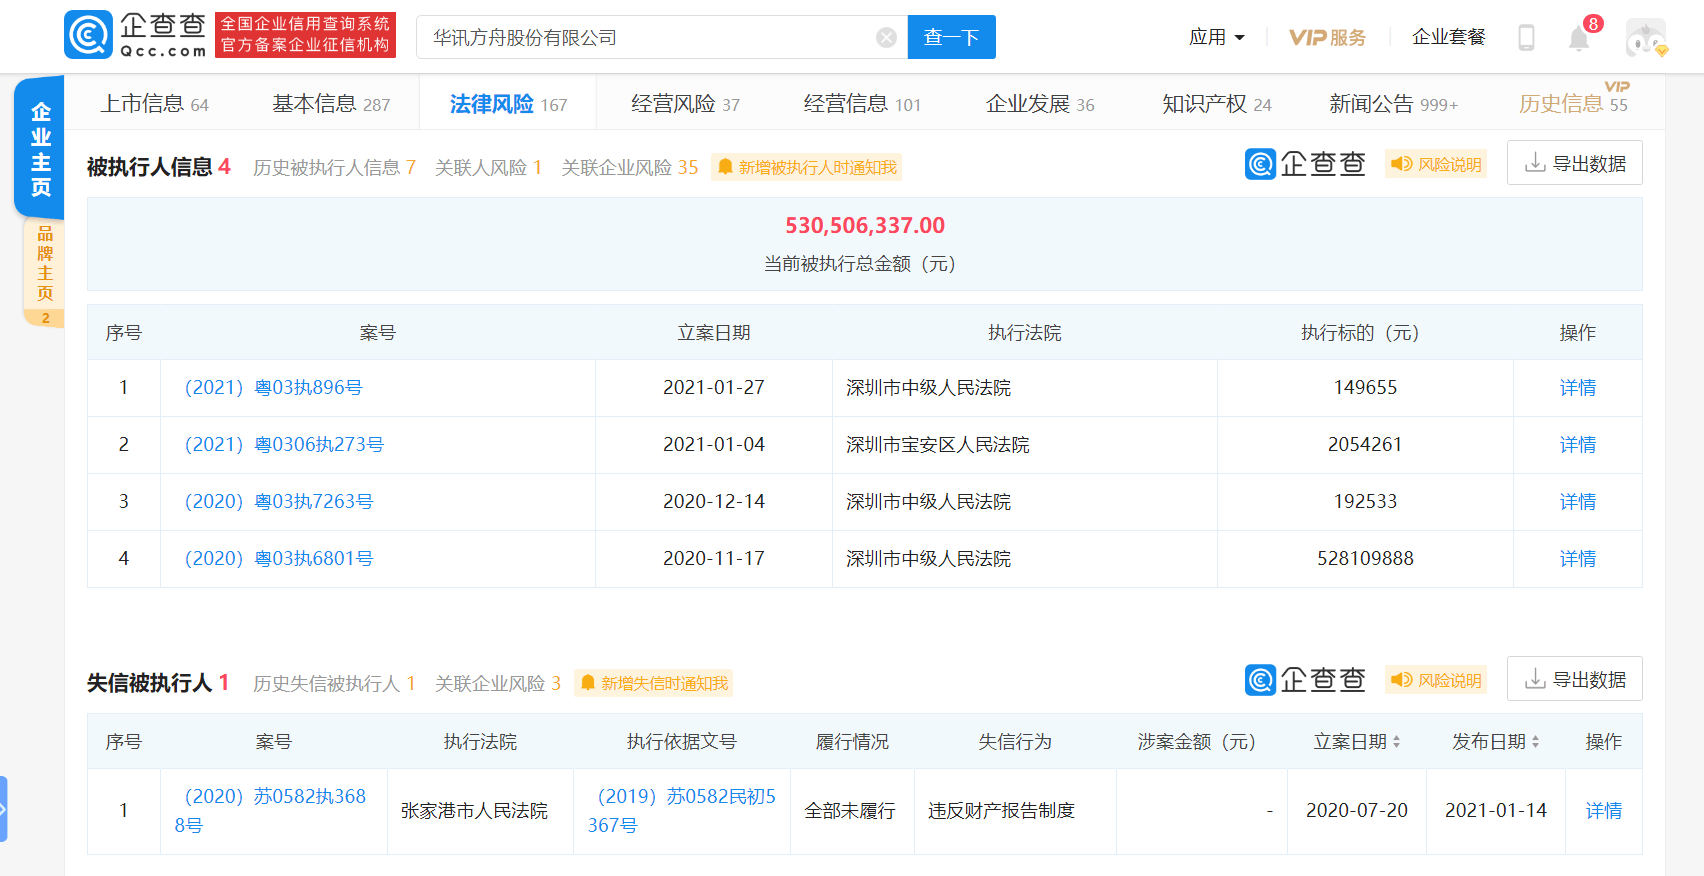Image resolution: width=1704 pixels, height=876 pixels.
Task: Open document (2019)苏0582民初5367号
Action: pyautogui.click(x=682, y=810)
